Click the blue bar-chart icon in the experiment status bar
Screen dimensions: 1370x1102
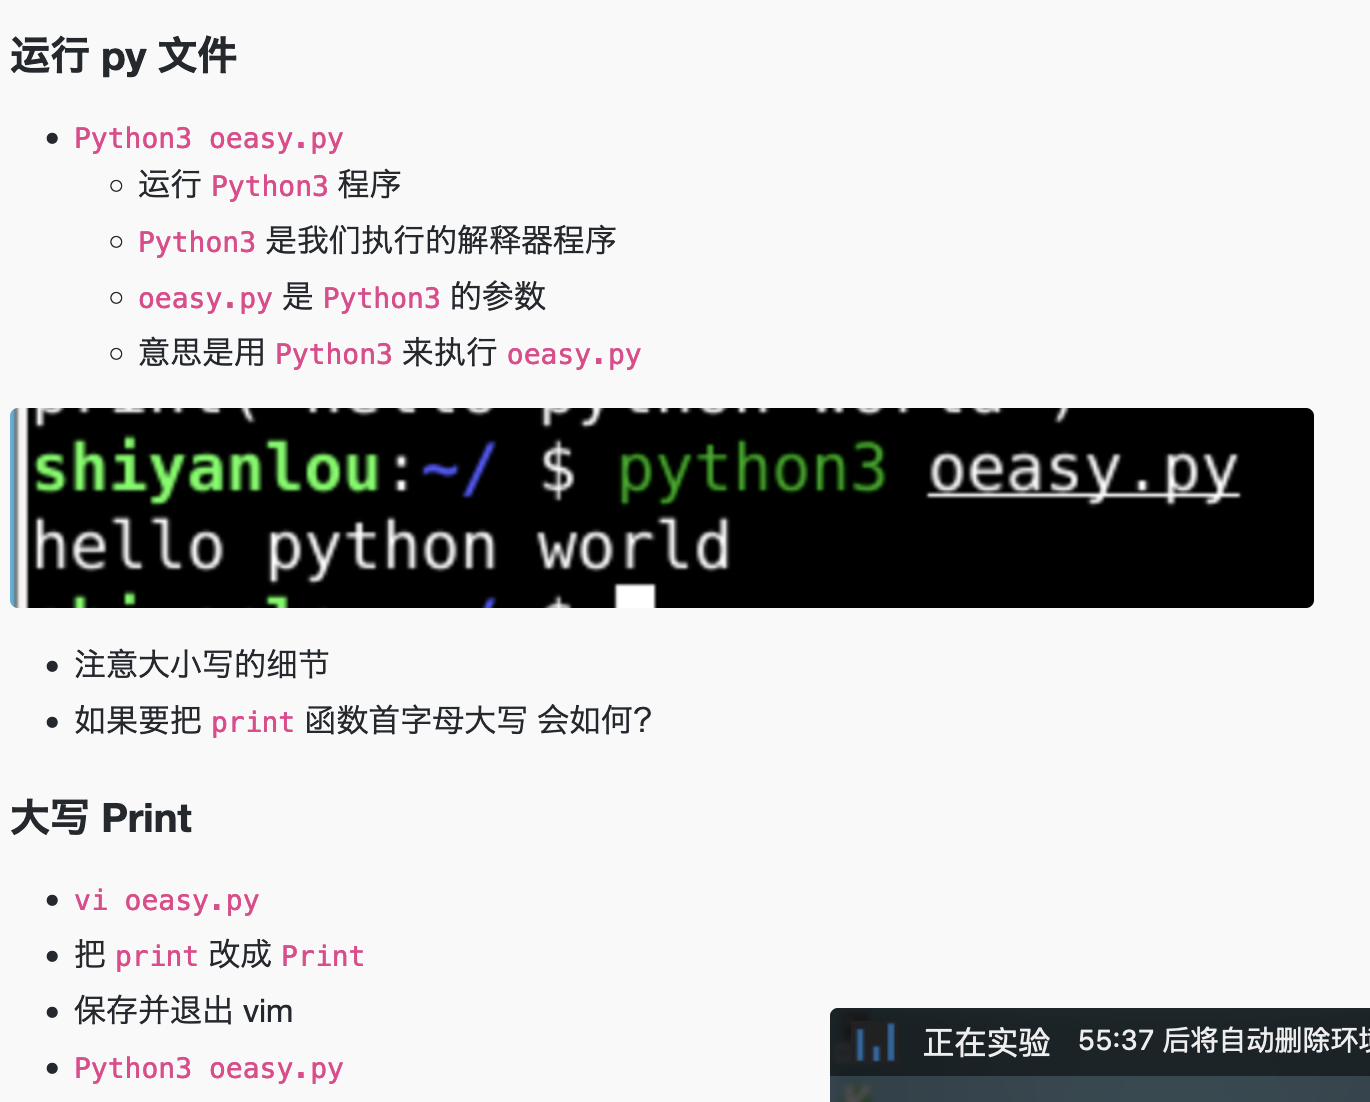click(875, 1043)
